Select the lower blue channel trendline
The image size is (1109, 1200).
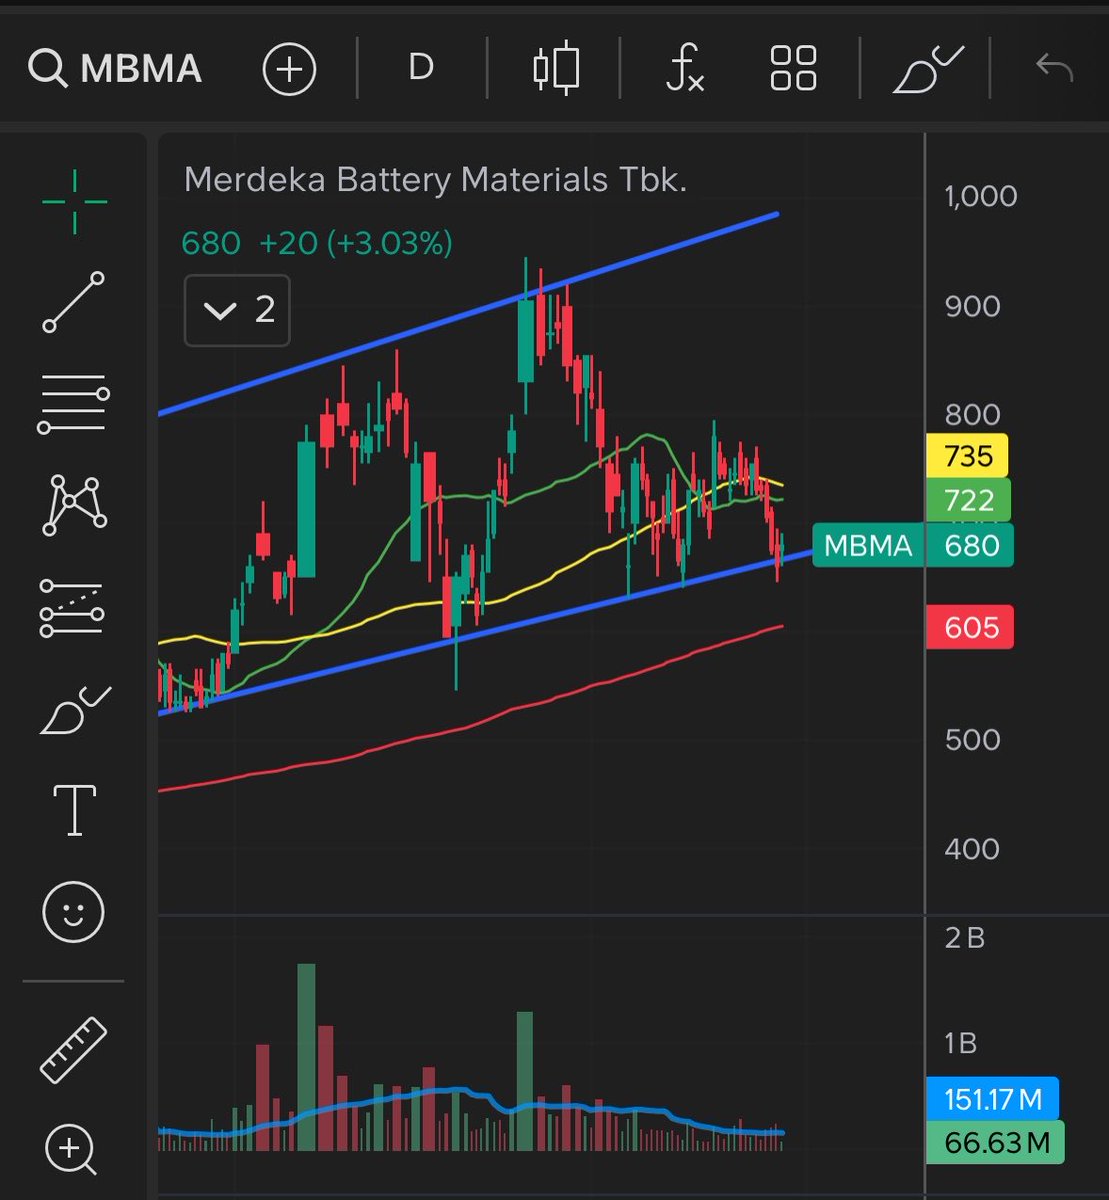point(485,632)
